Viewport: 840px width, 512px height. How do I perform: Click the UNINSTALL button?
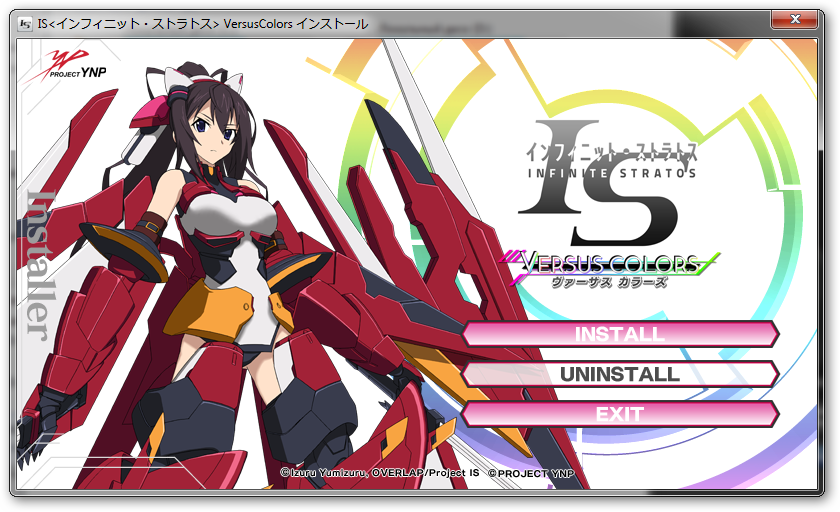coord(620,374)
